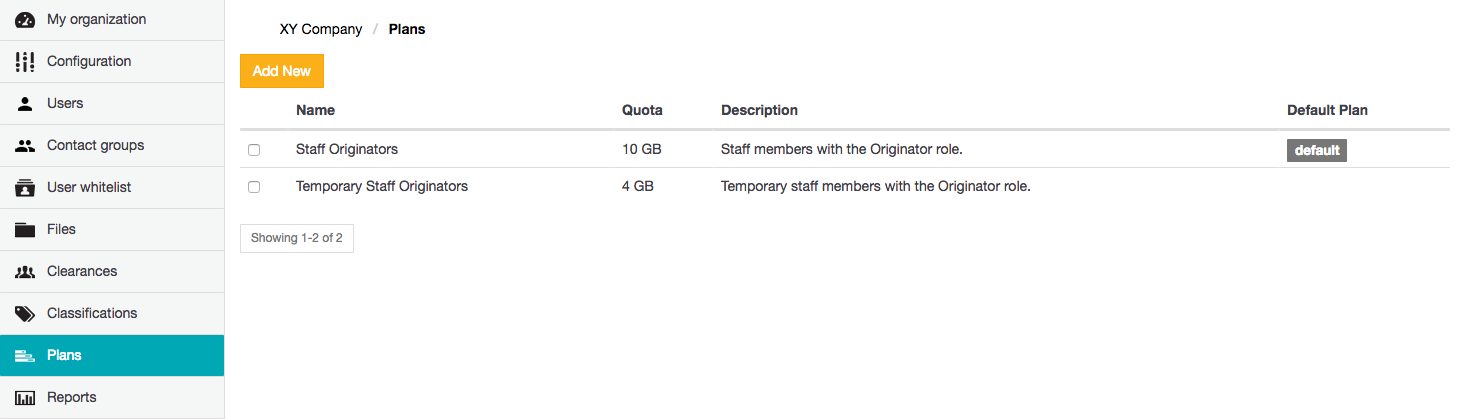1465x419 pixels.
Task: Tick the Staff Originators checkbox
Action: [x=254, y=150]
